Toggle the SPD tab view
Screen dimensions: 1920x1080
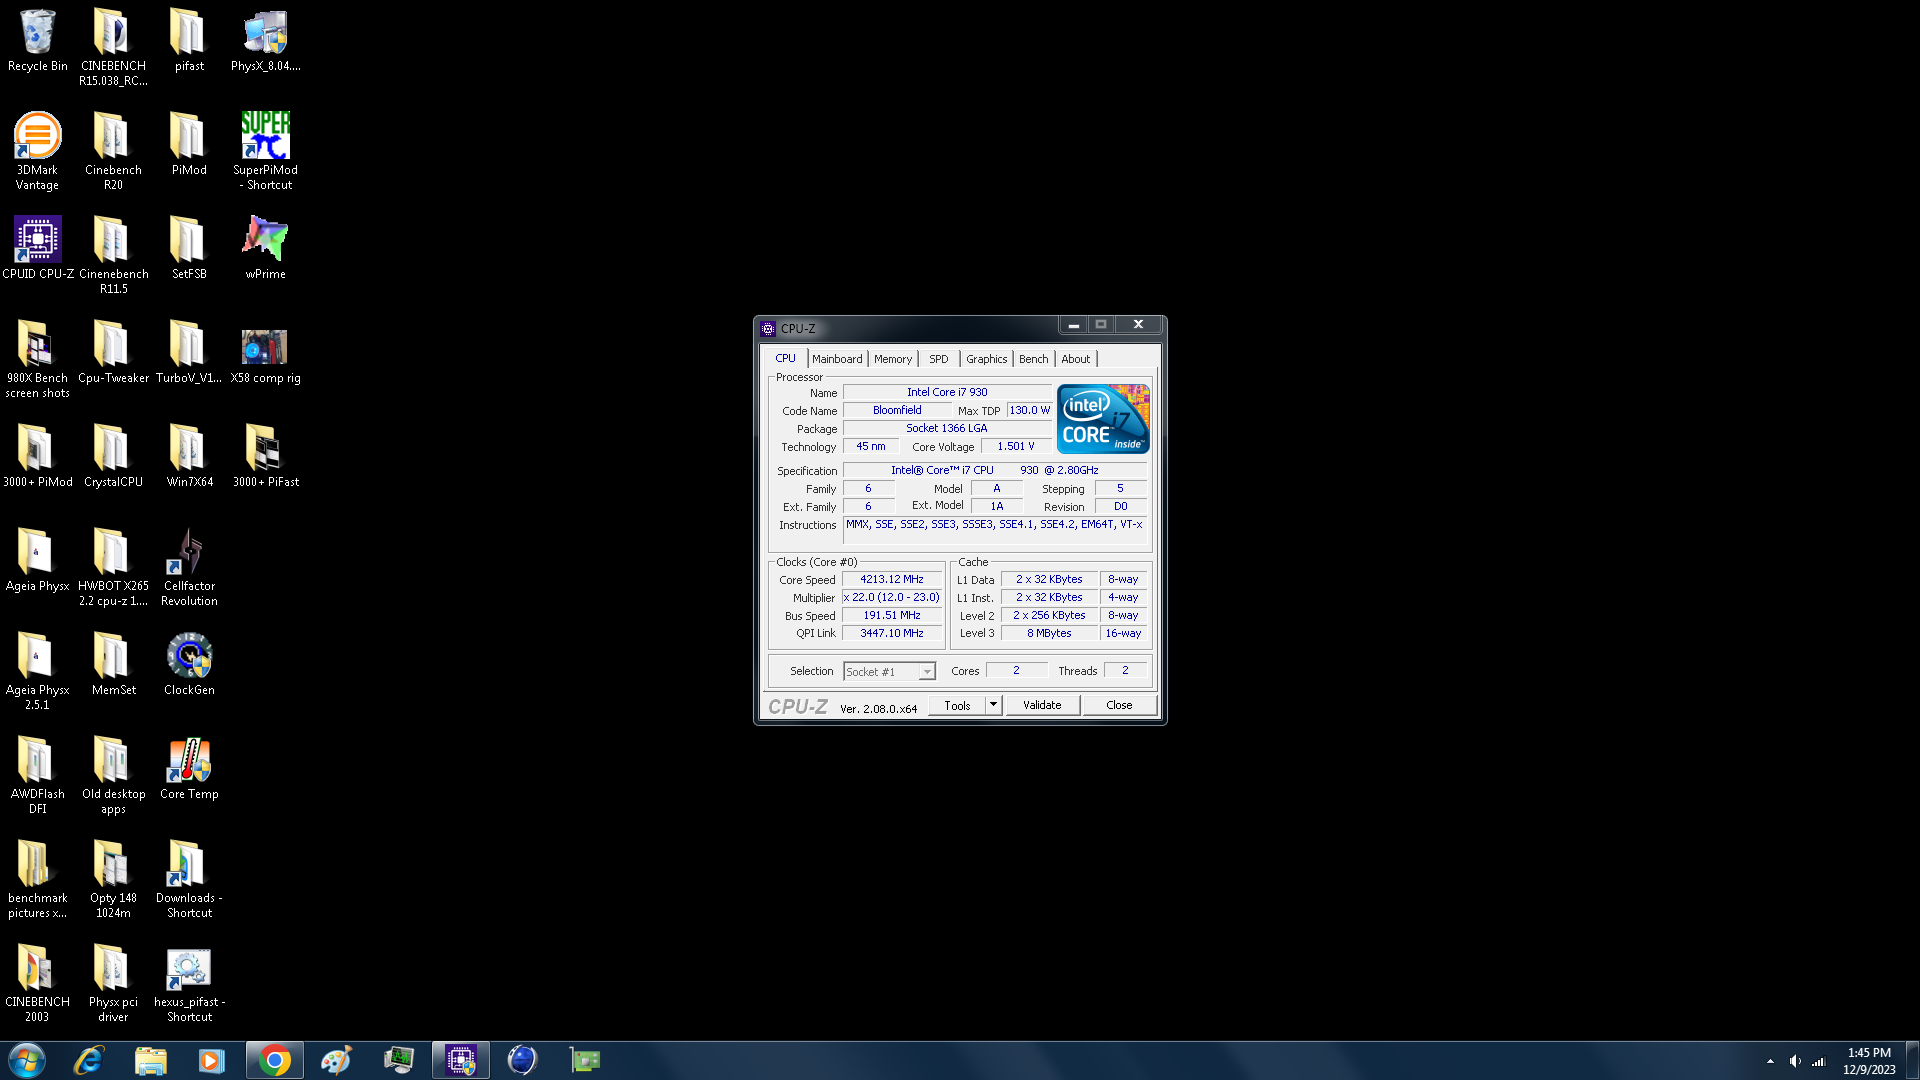[x=938, y=359]
